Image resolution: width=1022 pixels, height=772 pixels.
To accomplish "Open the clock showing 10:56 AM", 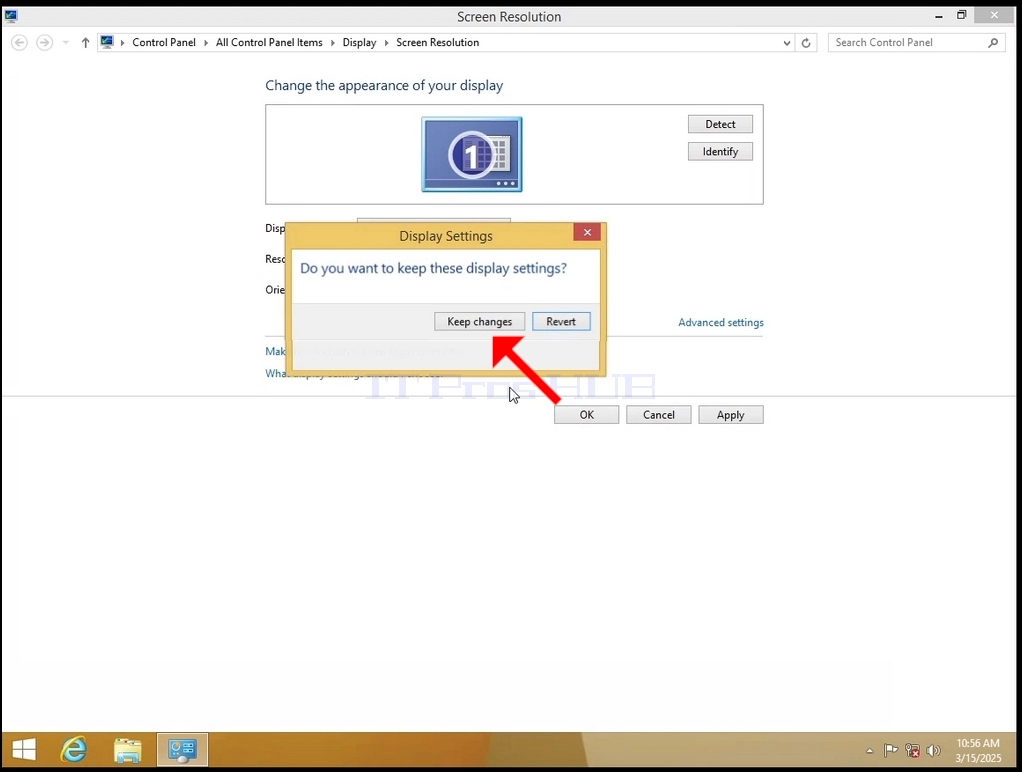I will tap(978, 750).
